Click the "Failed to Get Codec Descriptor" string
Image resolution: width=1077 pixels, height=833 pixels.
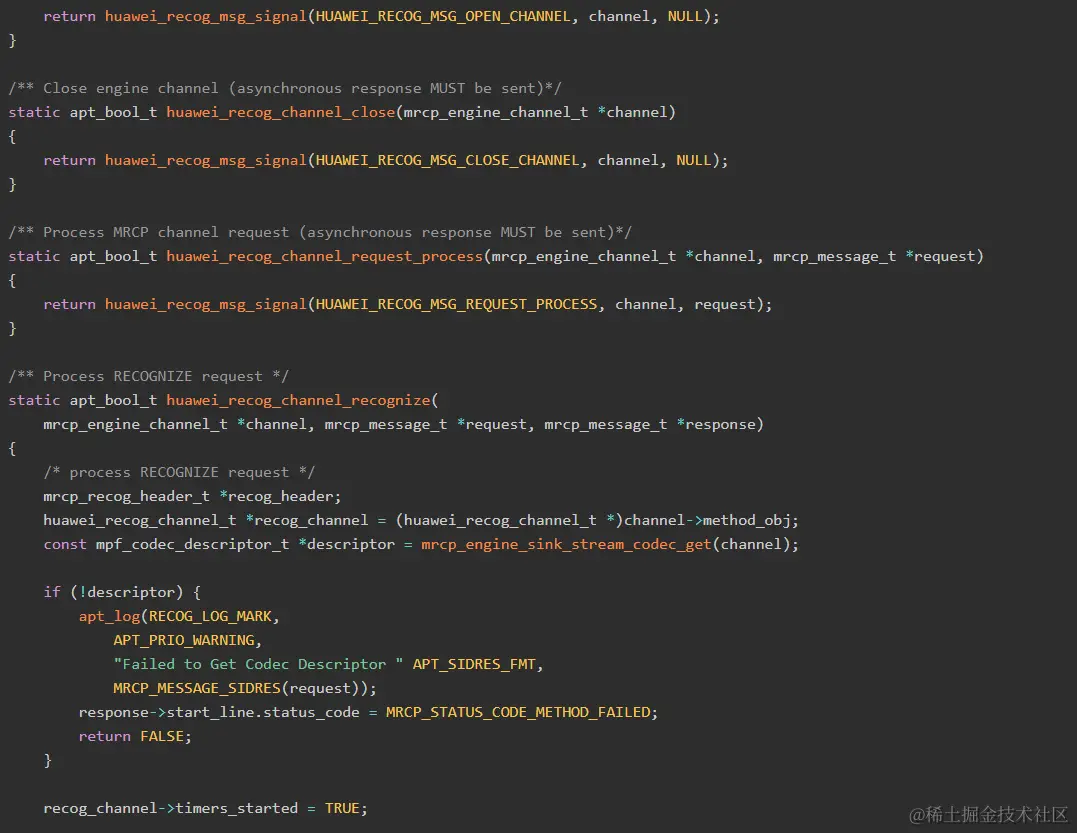pyautogui.click(x=258, y=664)
